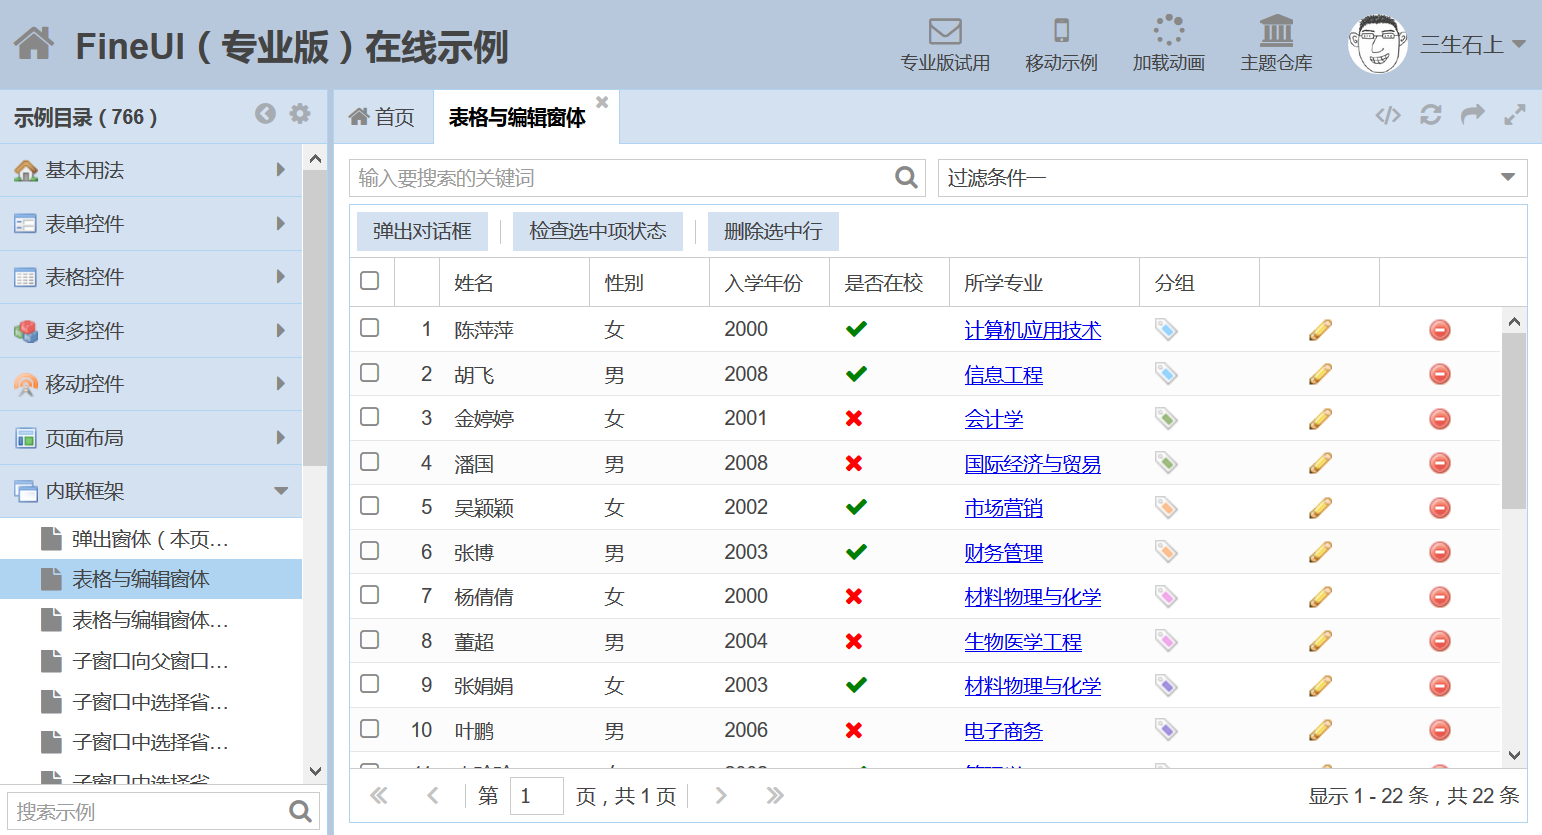Click the view source code icon

1388,116
